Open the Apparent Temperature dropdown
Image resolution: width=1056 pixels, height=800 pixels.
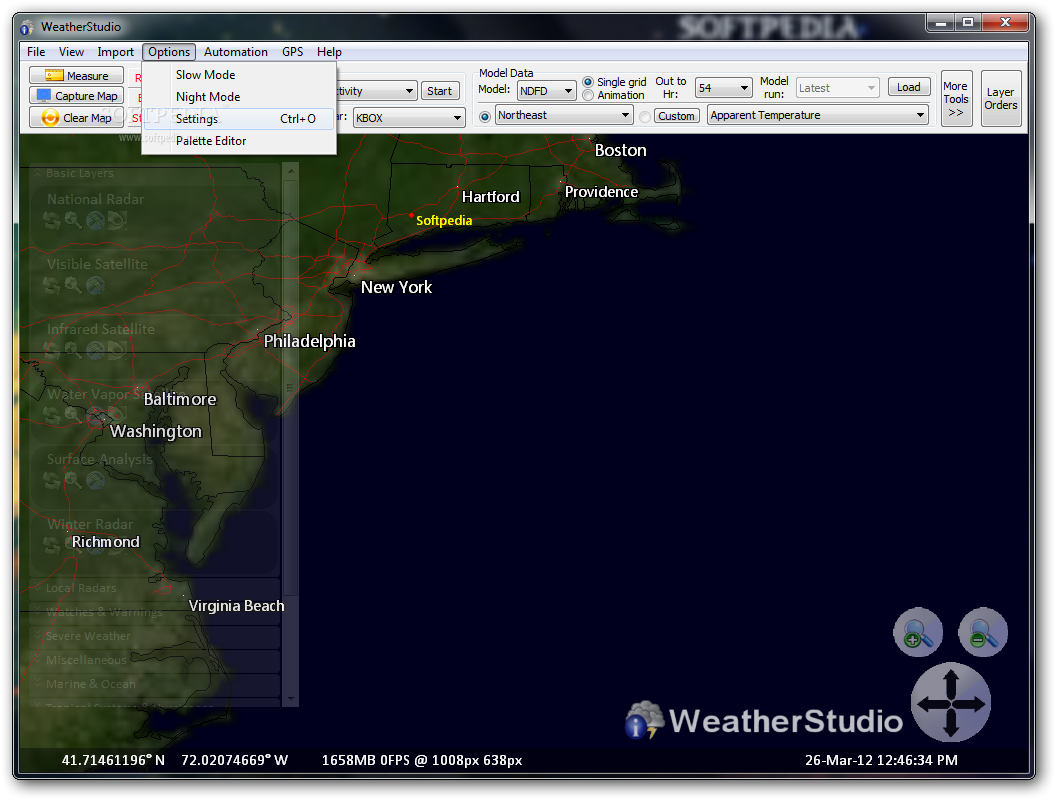[818, 115]
